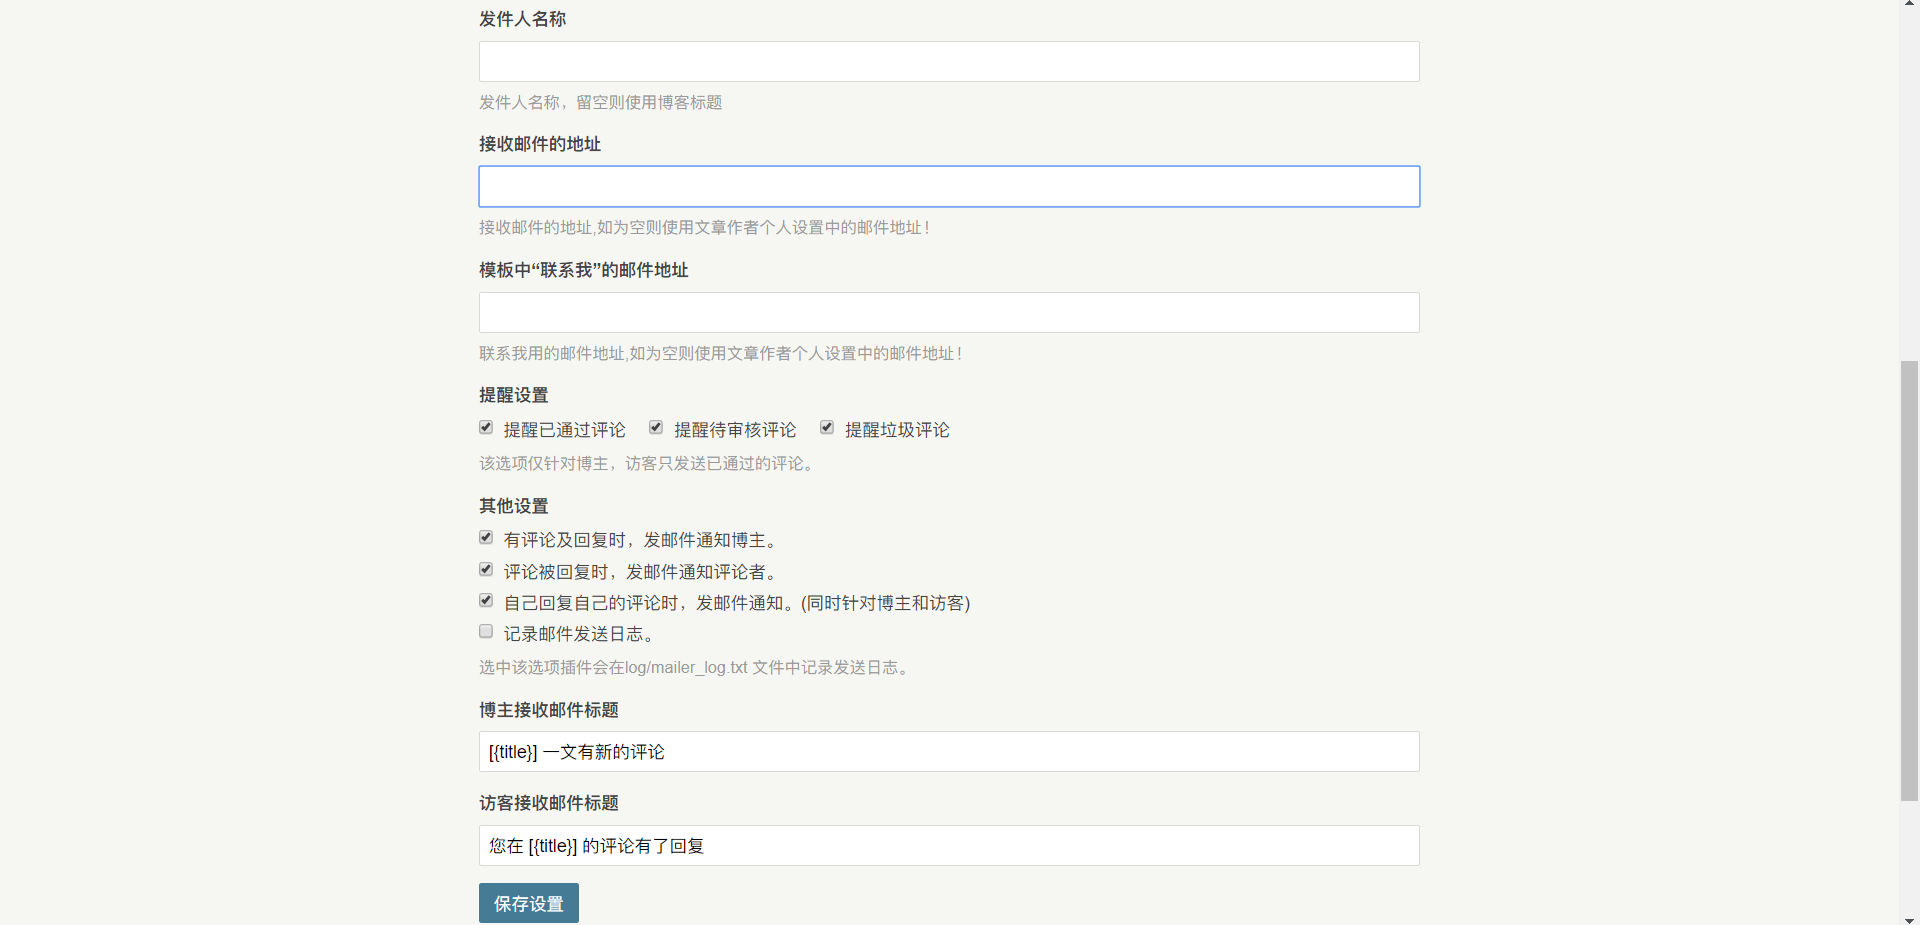
Task: Click the 发件人名称 input field
Action: click(948, 61)
